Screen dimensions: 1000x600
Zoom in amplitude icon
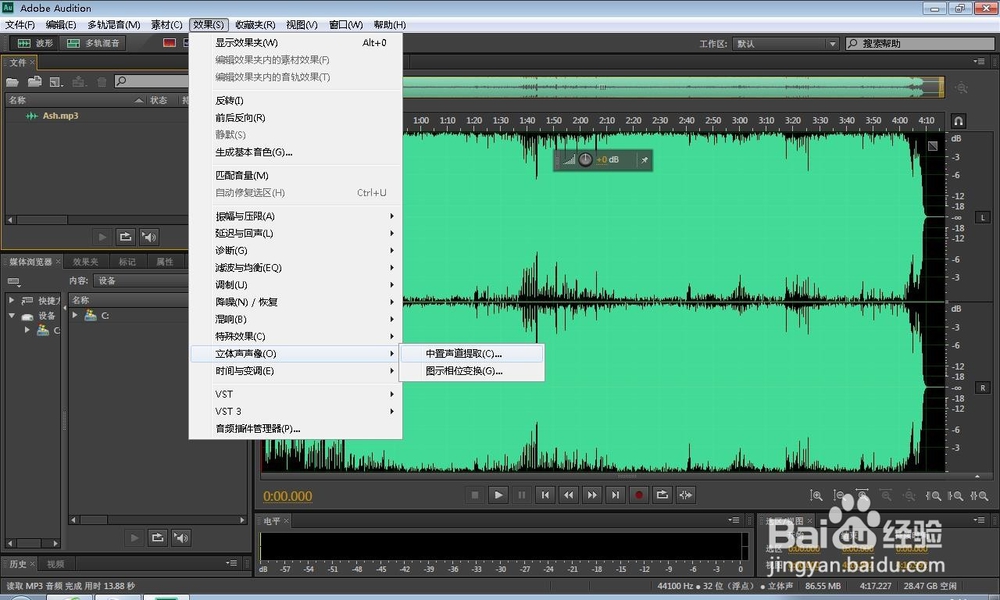pos(816,495)
